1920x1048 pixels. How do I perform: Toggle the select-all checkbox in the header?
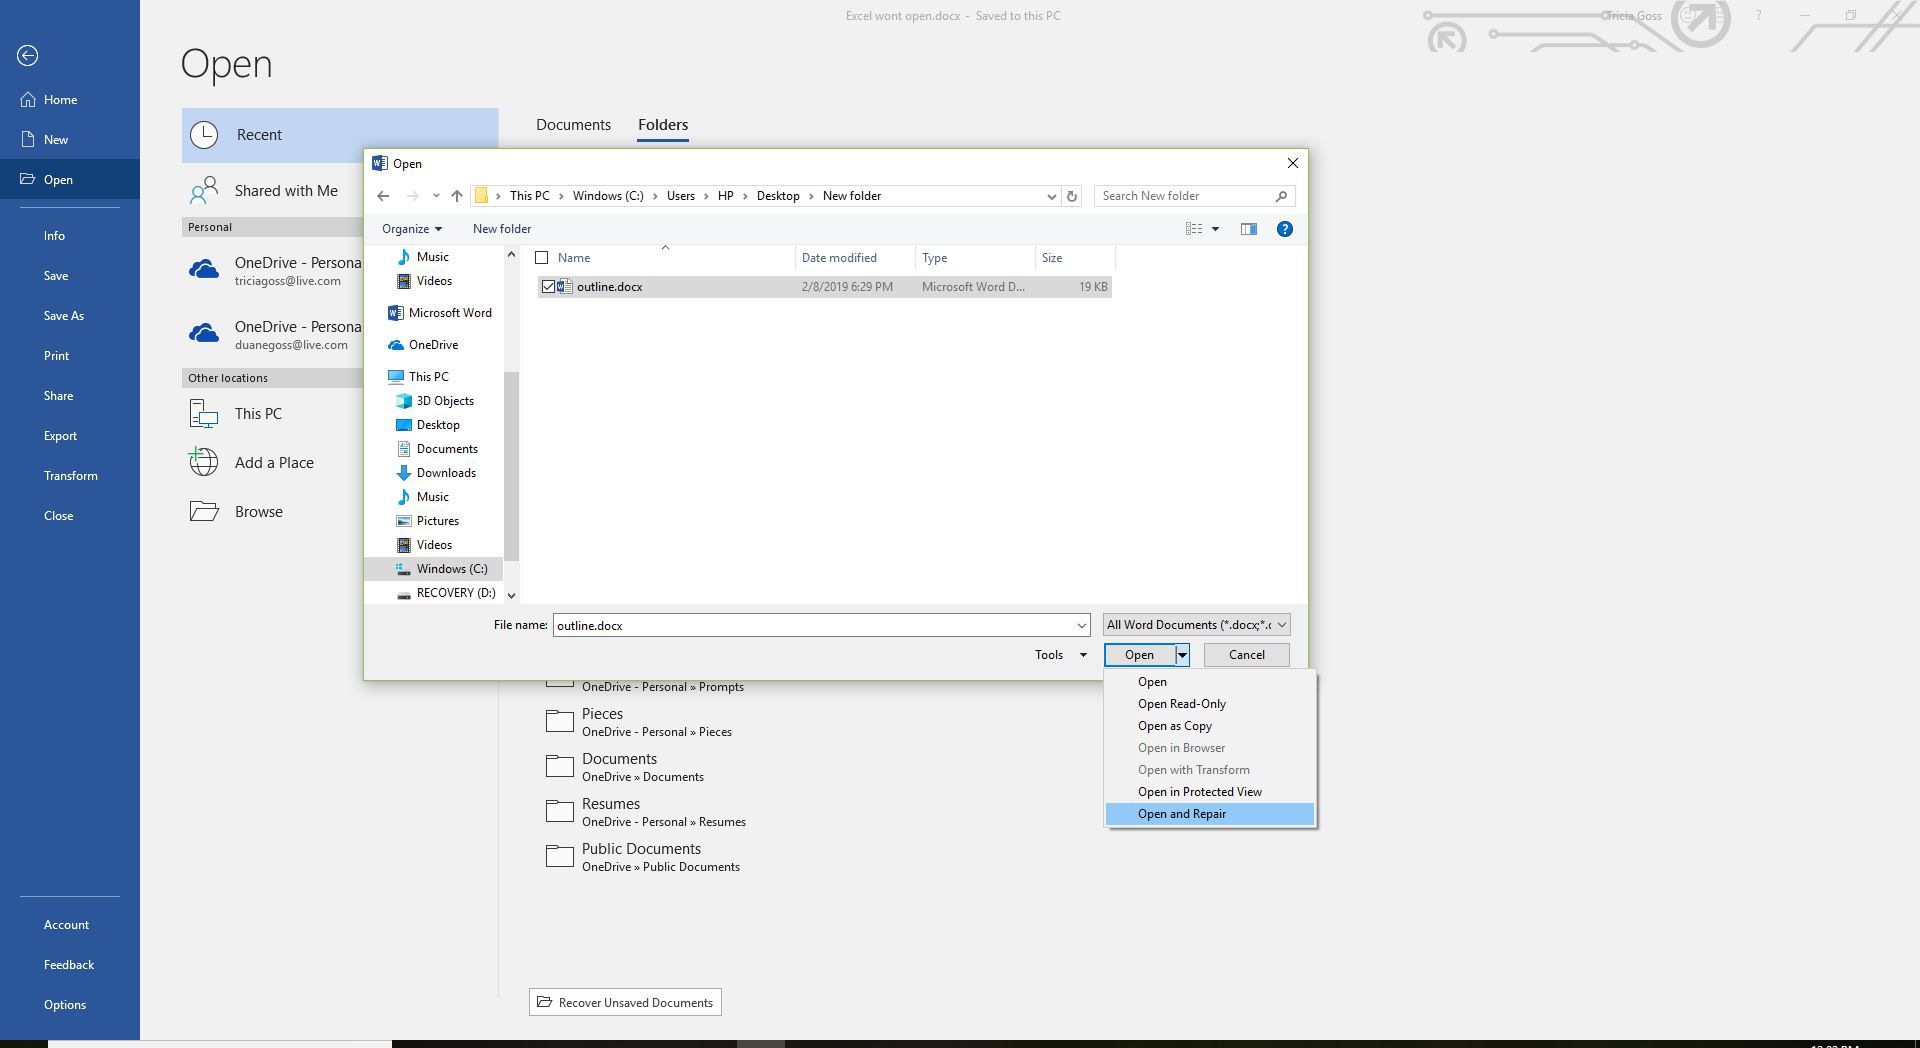click(x=542, y=258)
